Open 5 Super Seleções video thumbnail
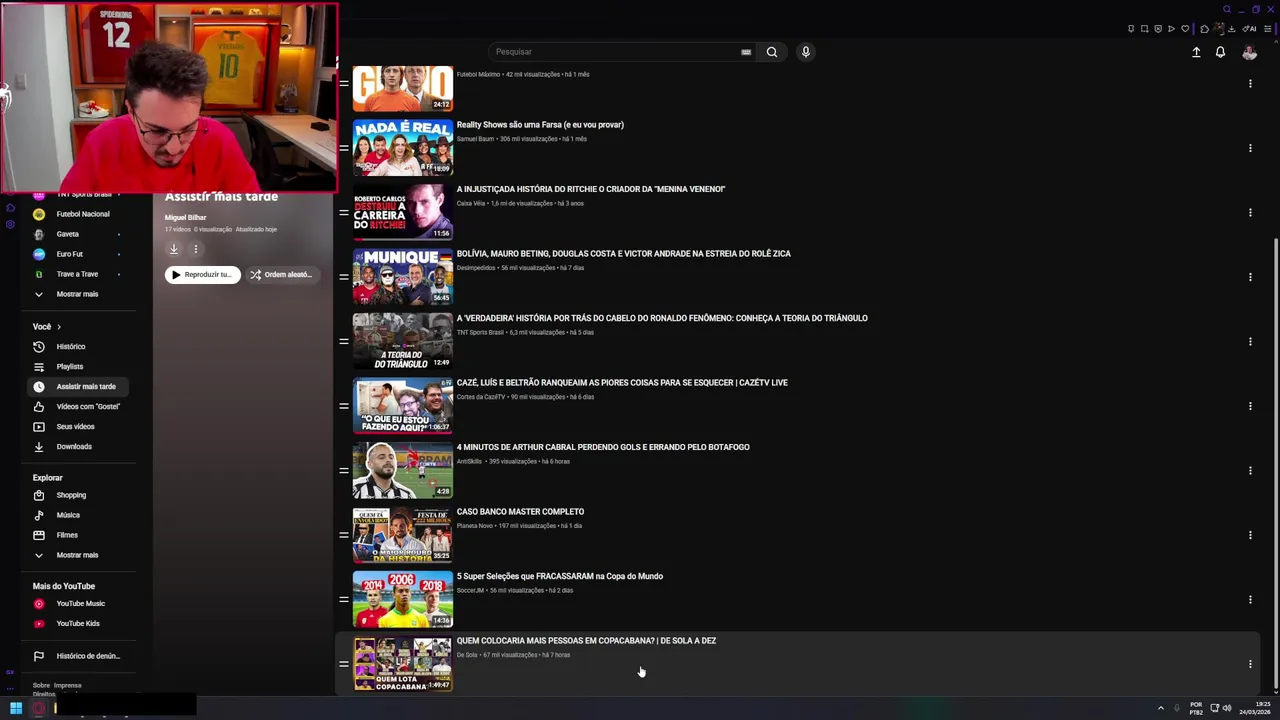 pyautogui.click(x=403, y=599)
